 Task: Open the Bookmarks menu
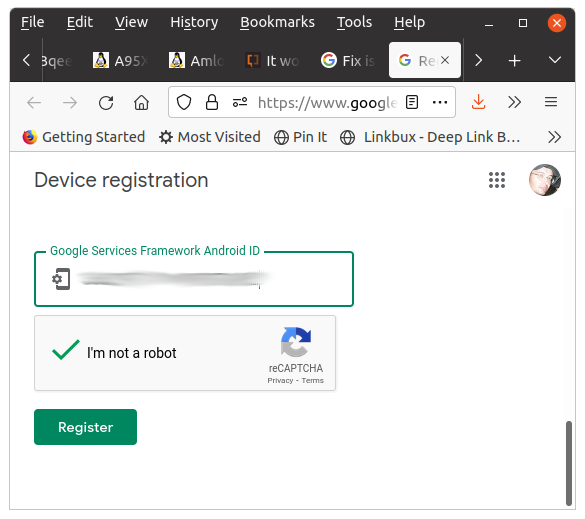[x=277, y=22]
